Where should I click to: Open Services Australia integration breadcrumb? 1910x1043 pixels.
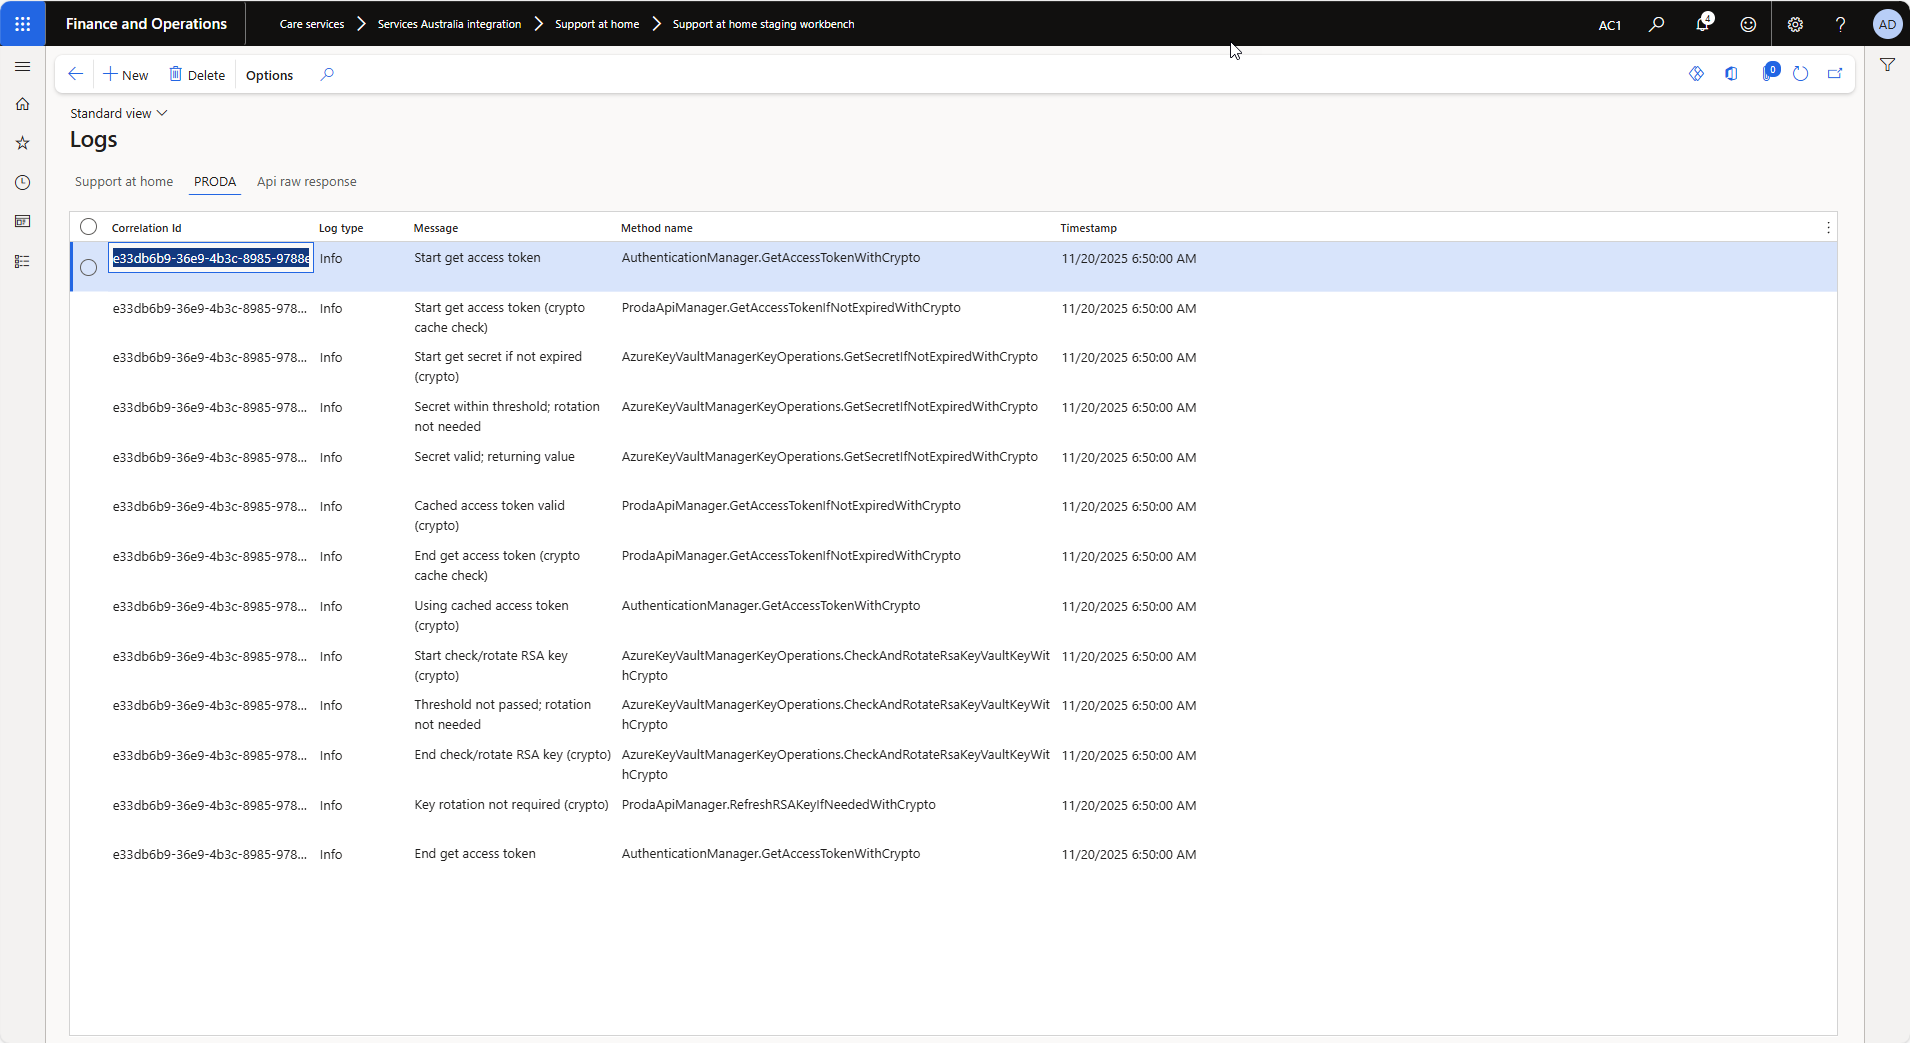[449, 24]
